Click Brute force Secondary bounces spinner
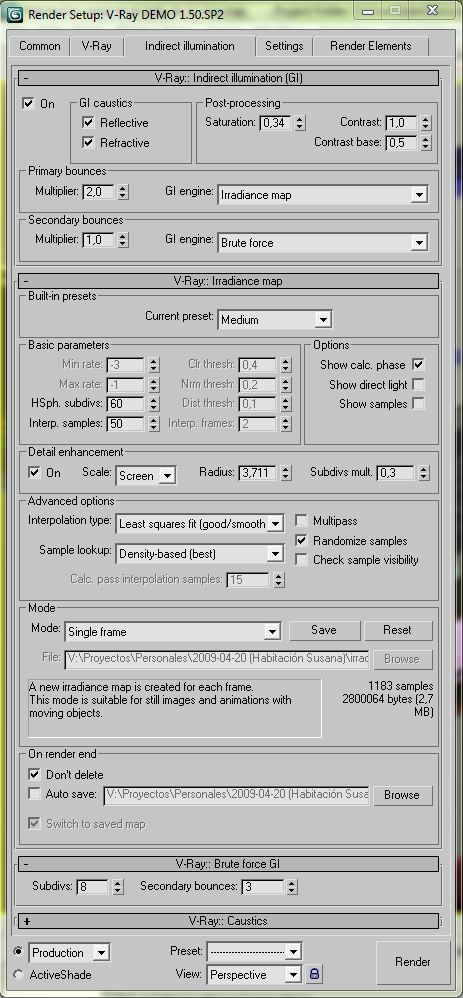 [x=291, y=886]
